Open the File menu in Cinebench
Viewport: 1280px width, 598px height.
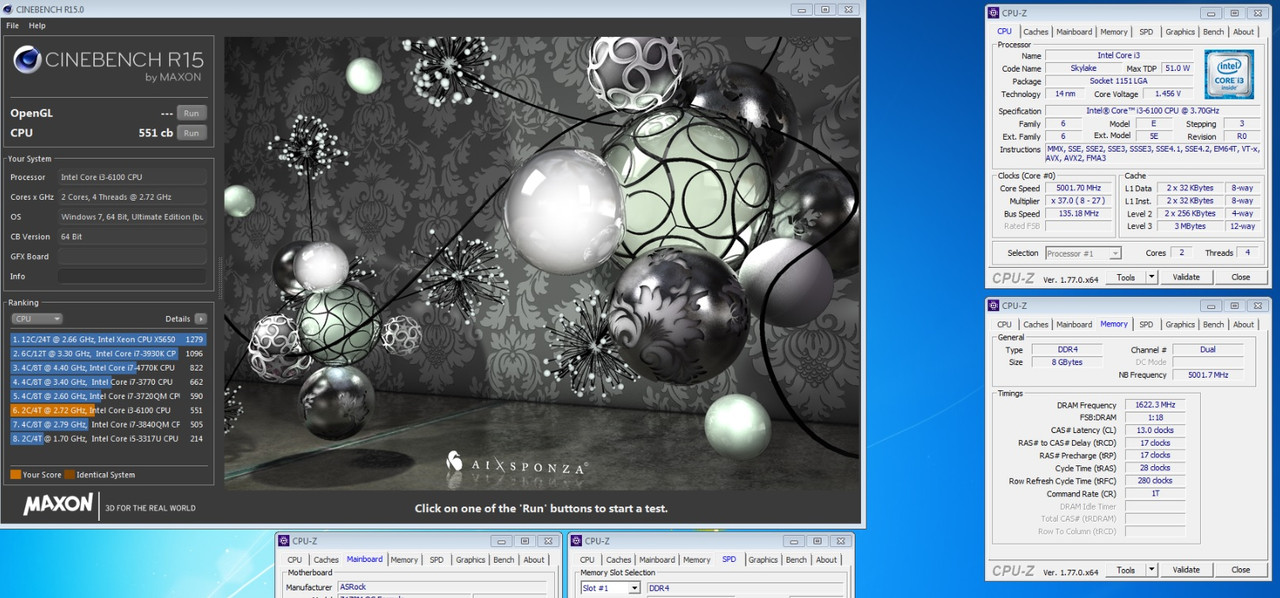[x=12, y=25]
